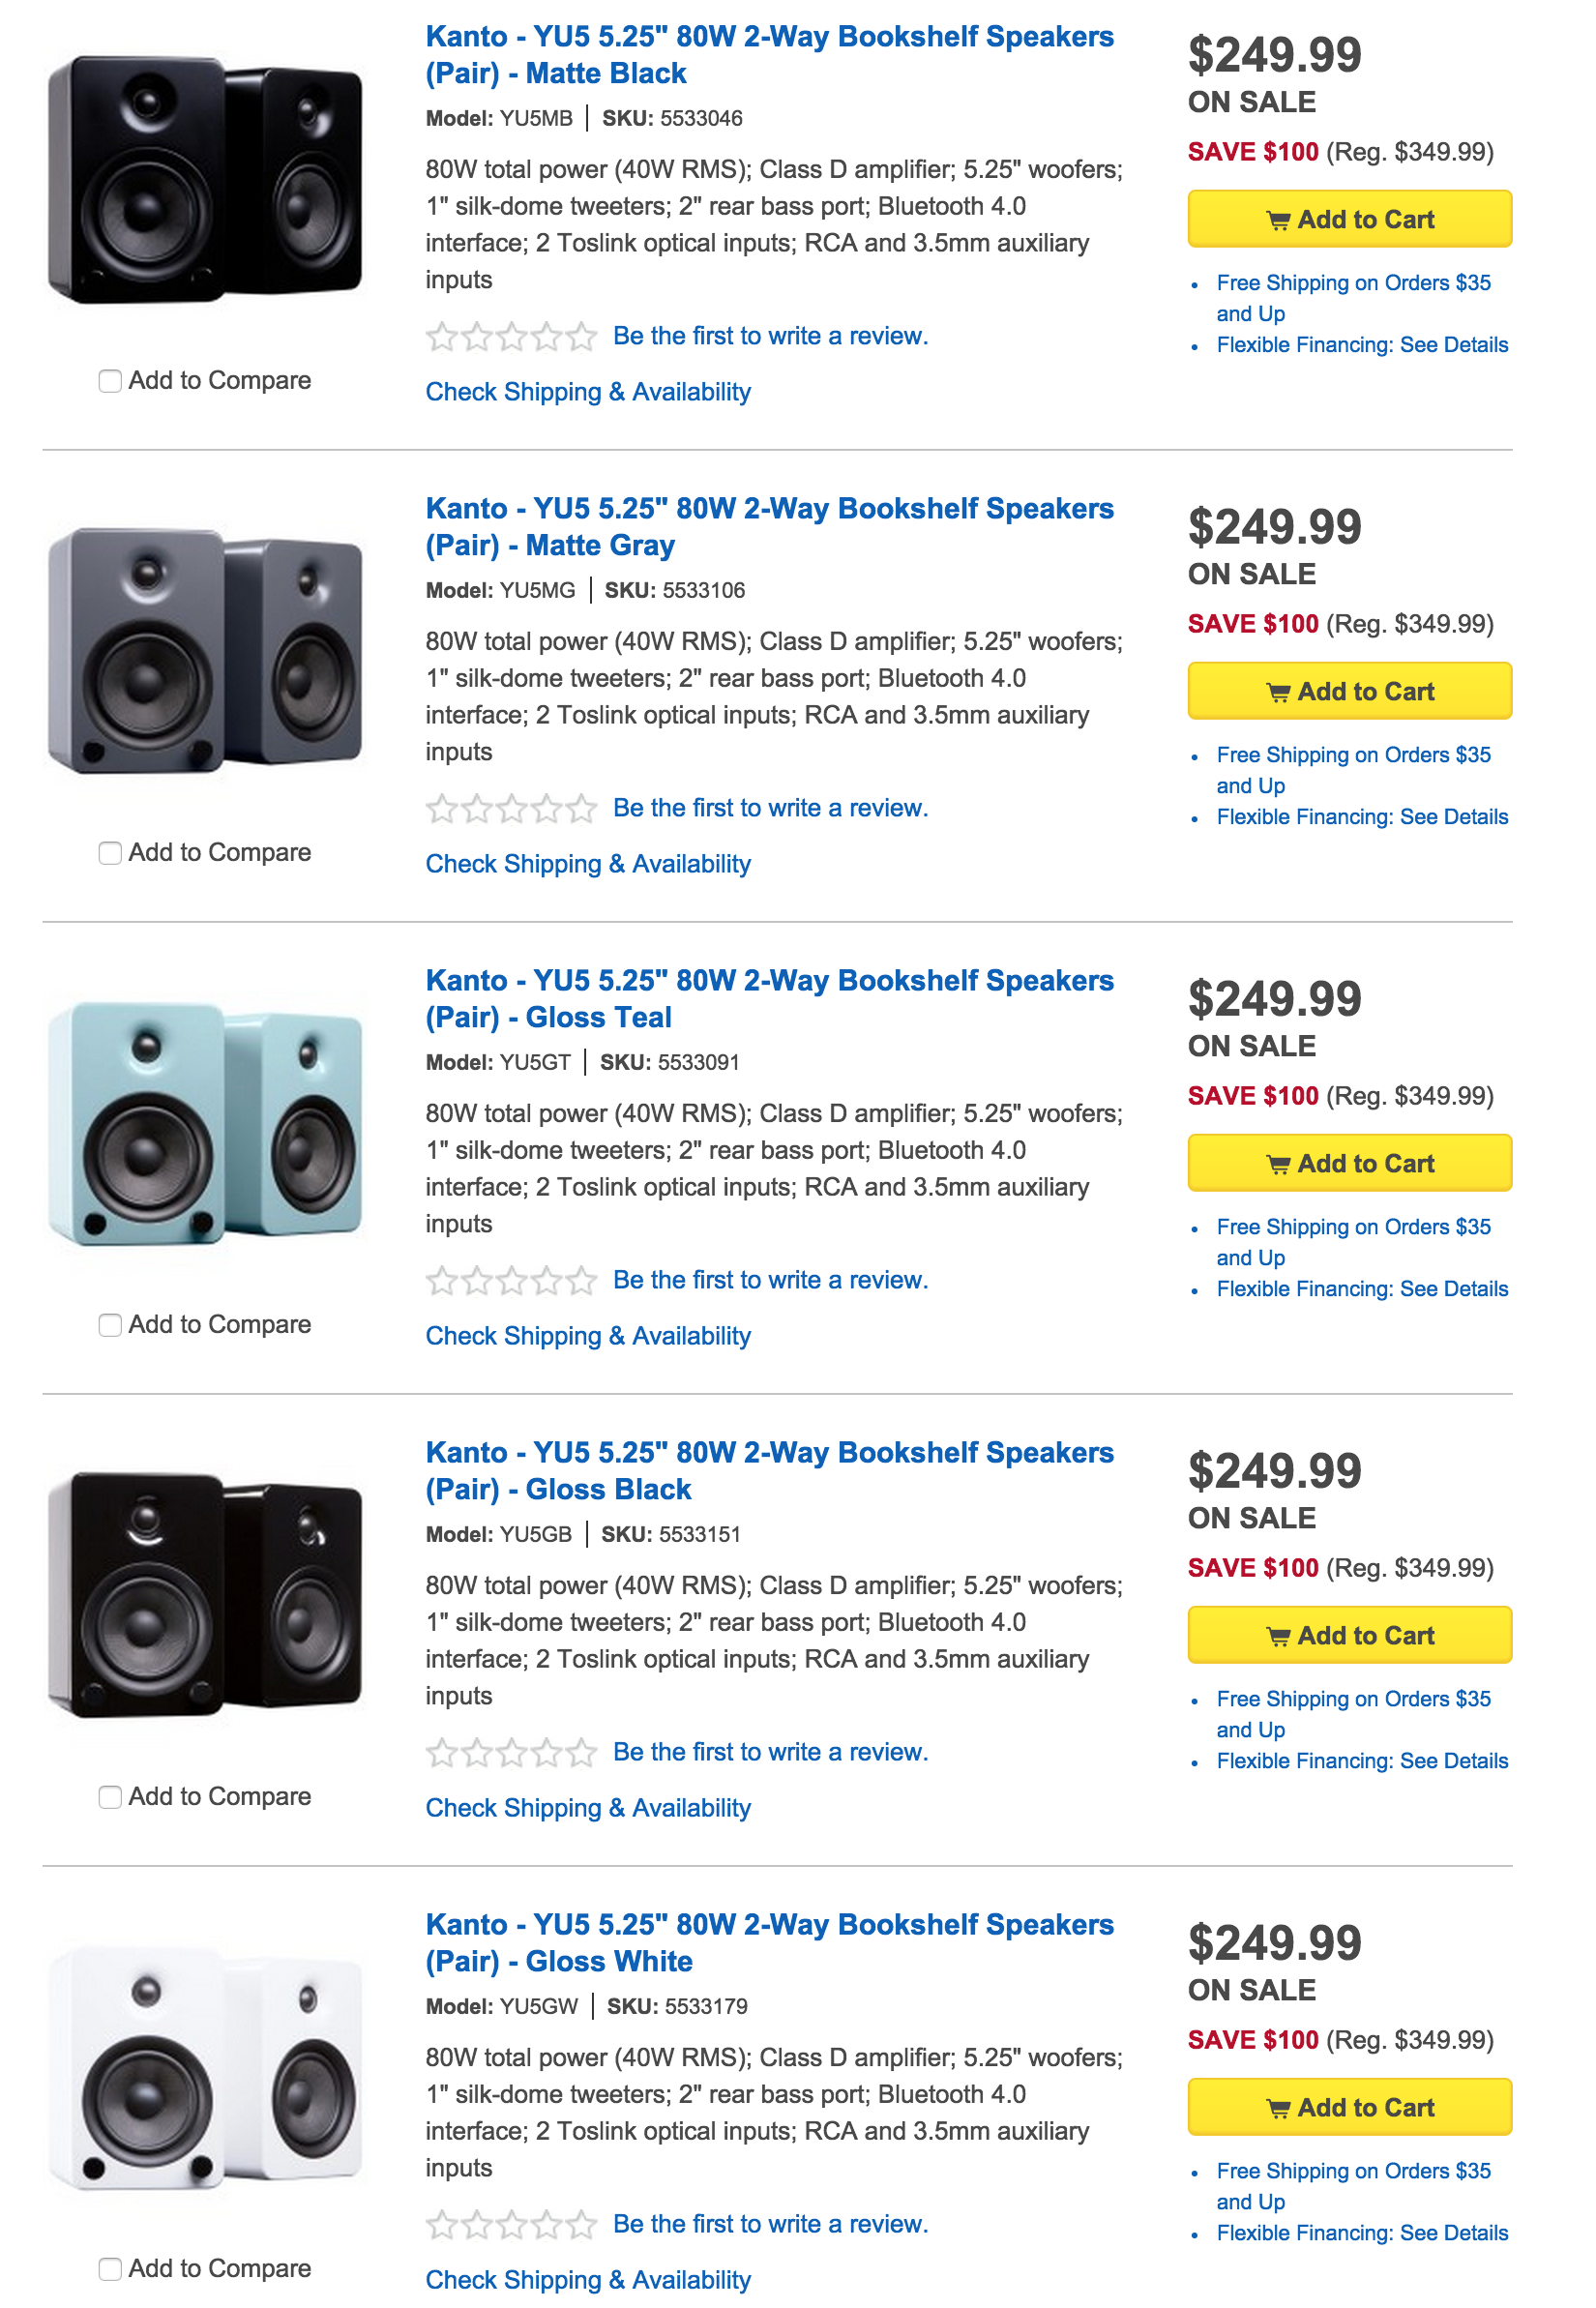Click star rating for Matte Black speakers
The width and height of the screenshot is (1596, 2308).
coord(511,337)
